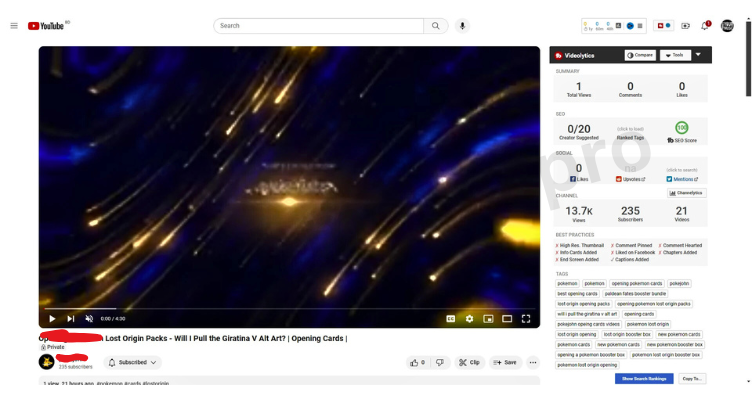
Task: Open player settings gear
Action: point(469,318)
